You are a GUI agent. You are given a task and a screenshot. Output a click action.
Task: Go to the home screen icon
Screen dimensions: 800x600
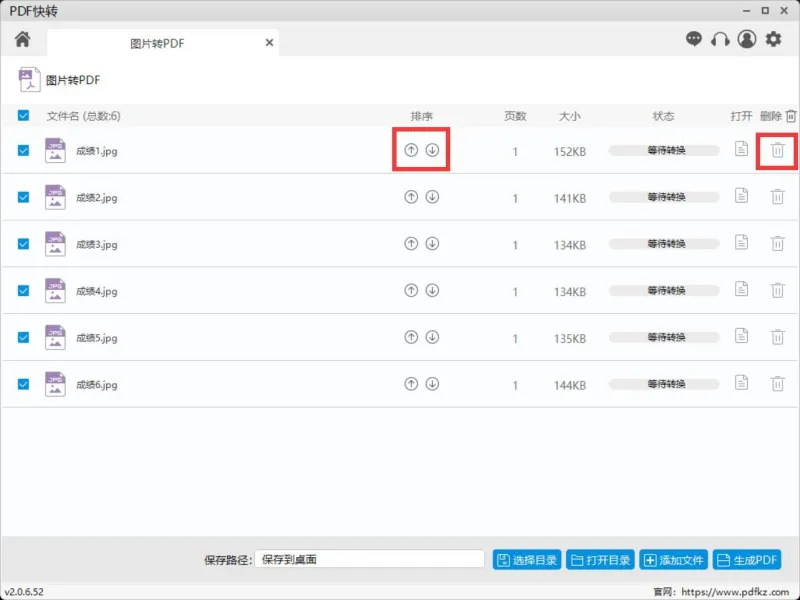pos(22,39)
